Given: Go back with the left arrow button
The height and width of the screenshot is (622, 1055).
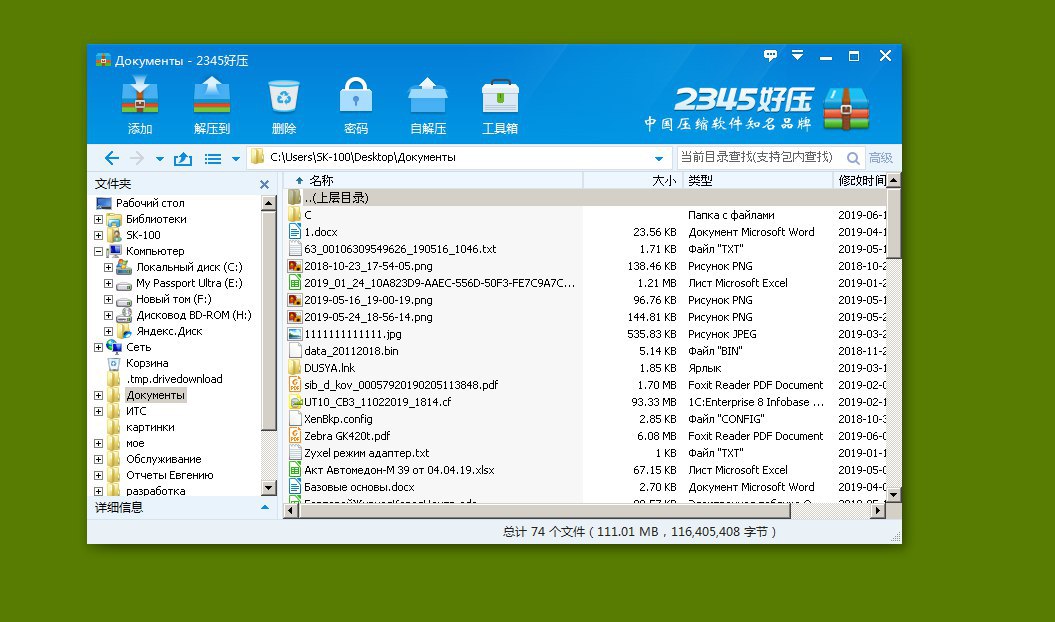Looking at the screenshot, I should pos(112,158).
